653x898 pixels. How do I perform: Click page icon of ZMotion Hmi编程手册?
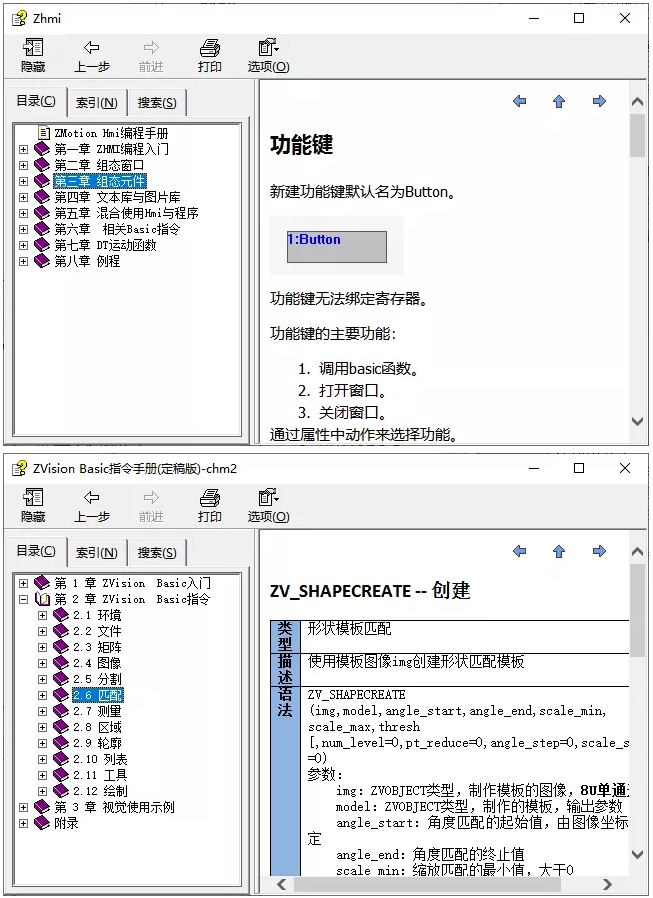pyautogui.click(x=44, y=133)
